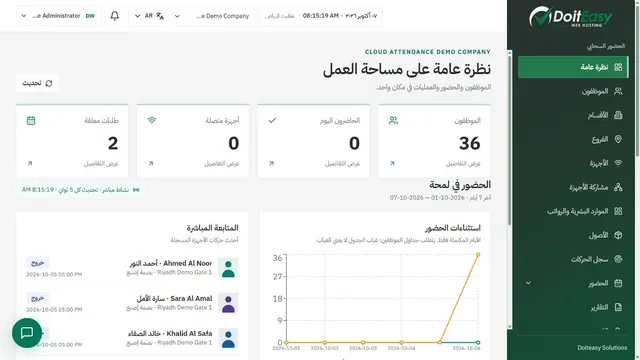Click the Doiteasy Solutions footer link
640x360 pixels.
(602, 348)
